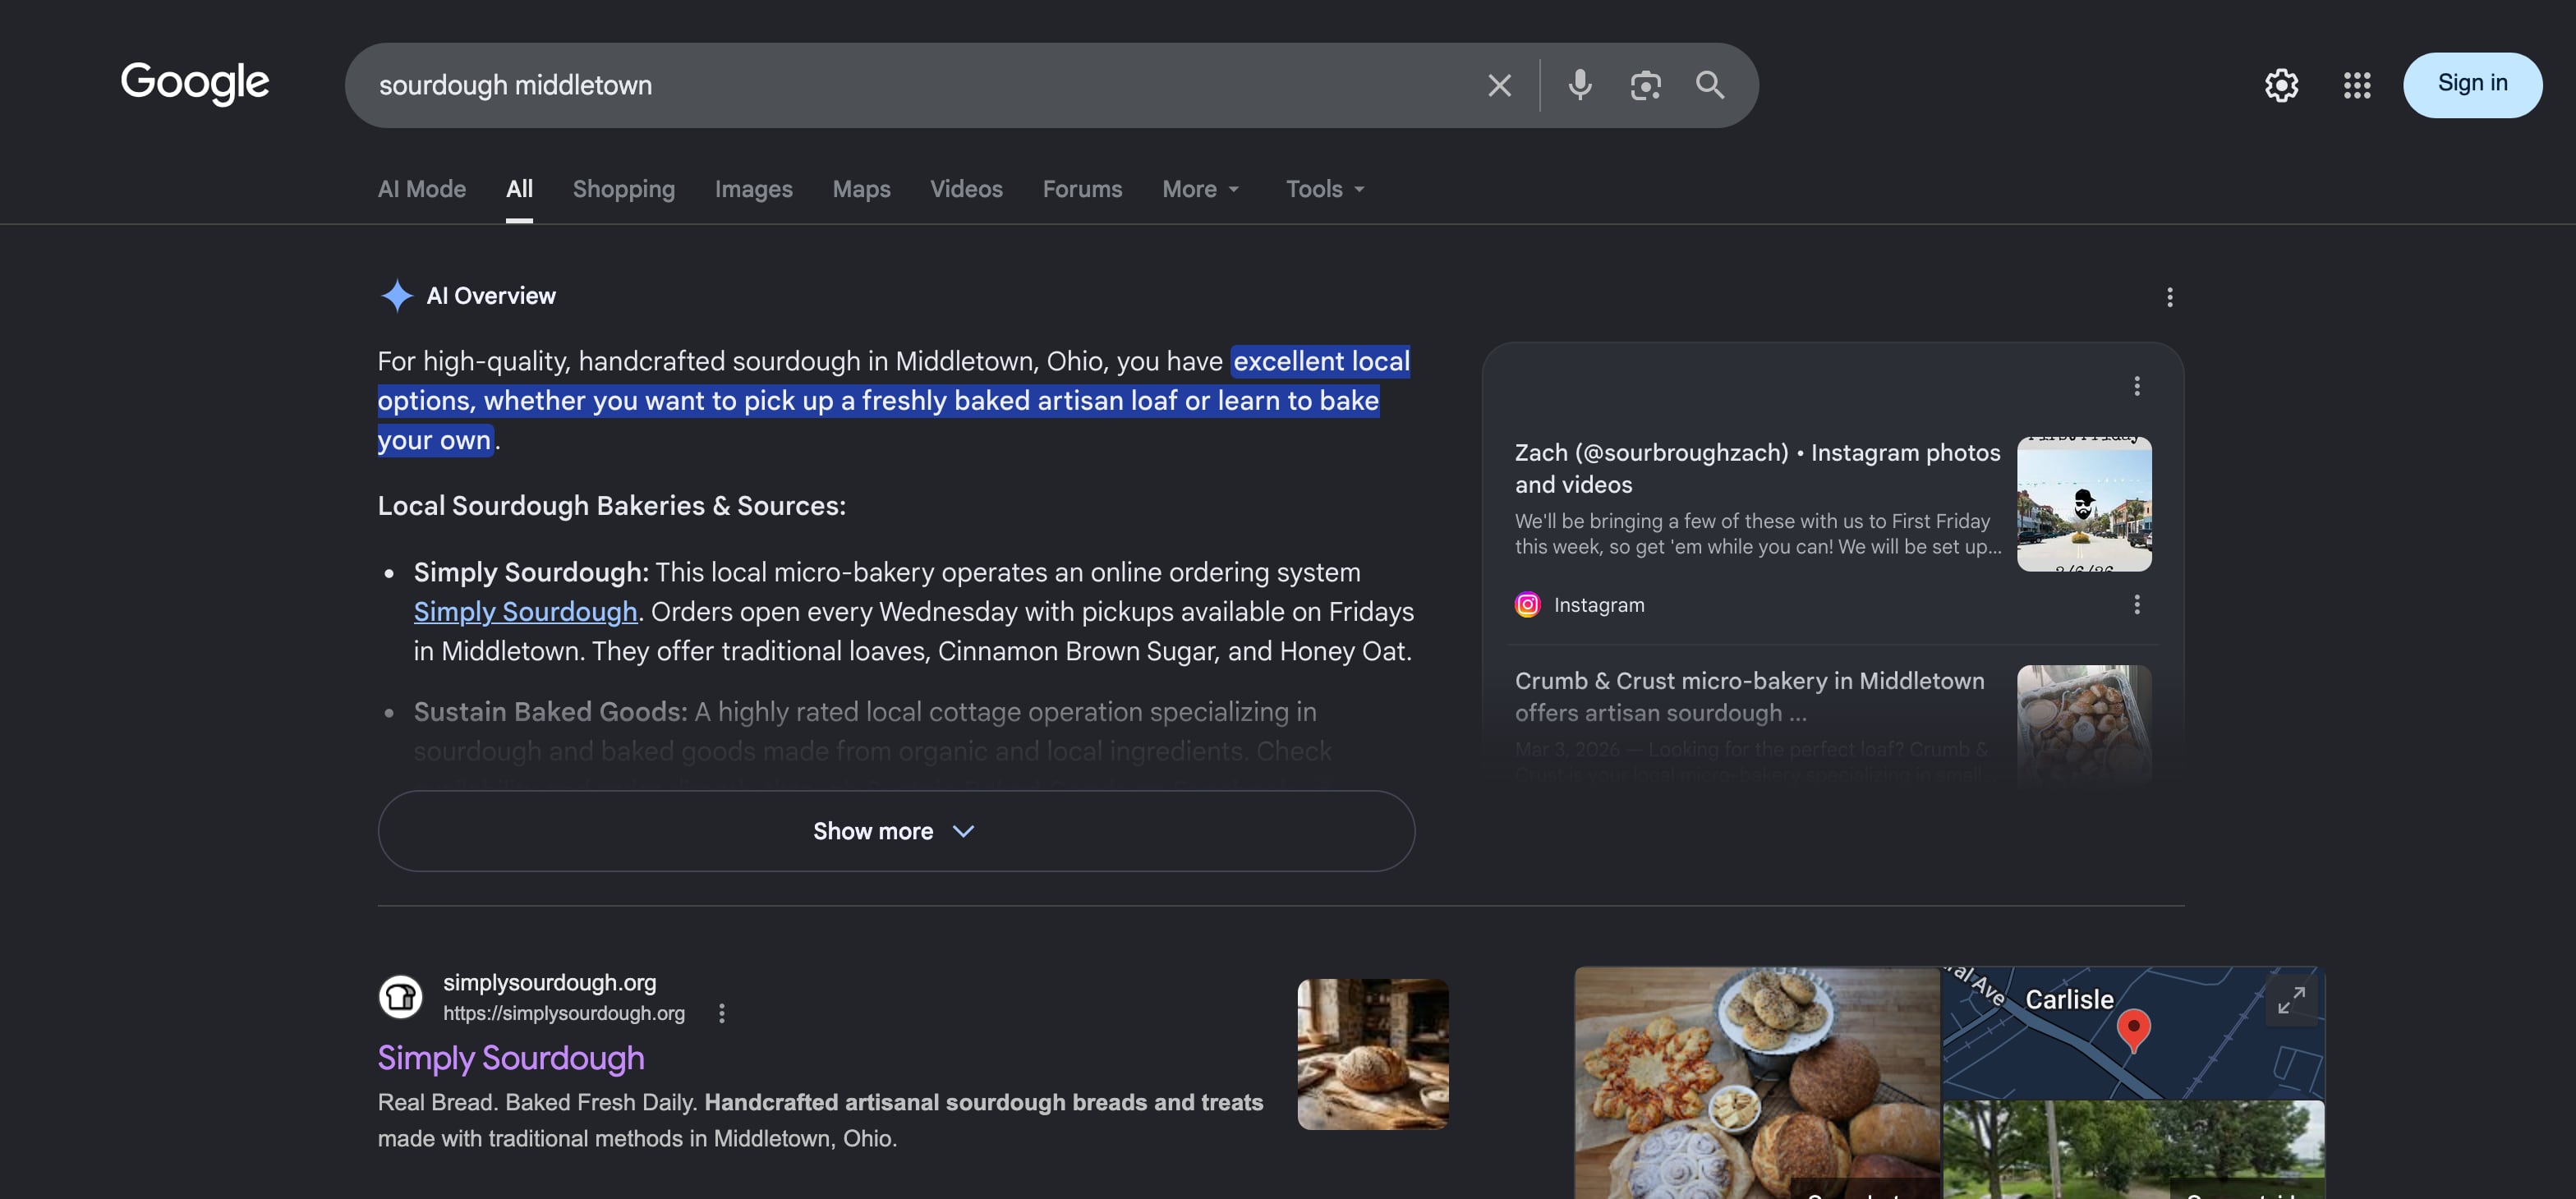2576x1199 pixels.
Task: Click the red map pin near Carlisle
Action: 2133,1030
